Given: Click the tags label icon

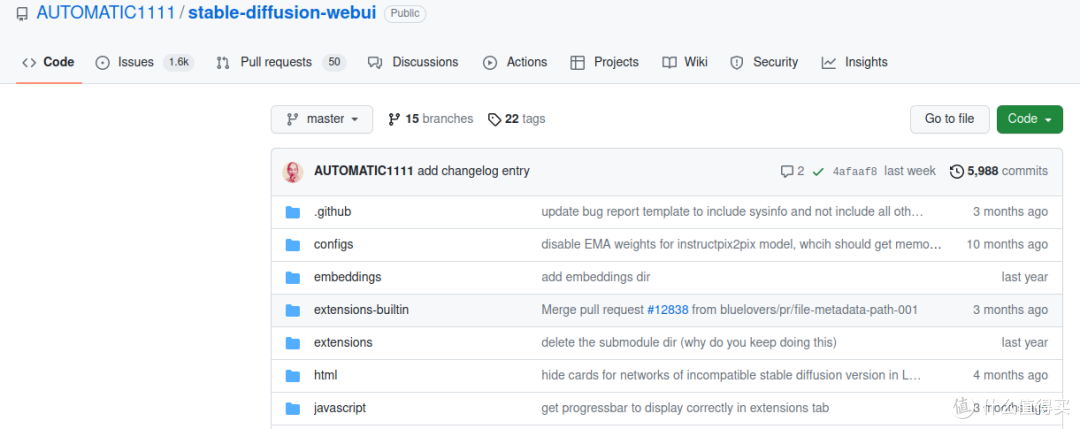Looking at the screenshot, I should 494,119.
